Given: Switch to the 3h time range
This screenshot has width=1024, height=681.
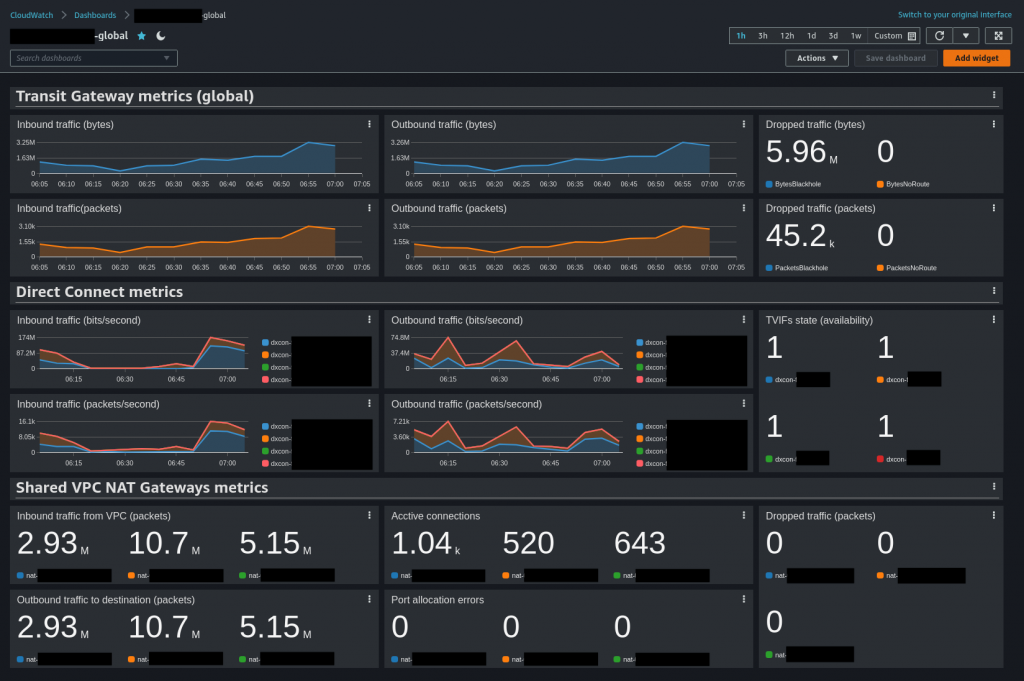Looking at the screenshot, I should tap(764, 35).
